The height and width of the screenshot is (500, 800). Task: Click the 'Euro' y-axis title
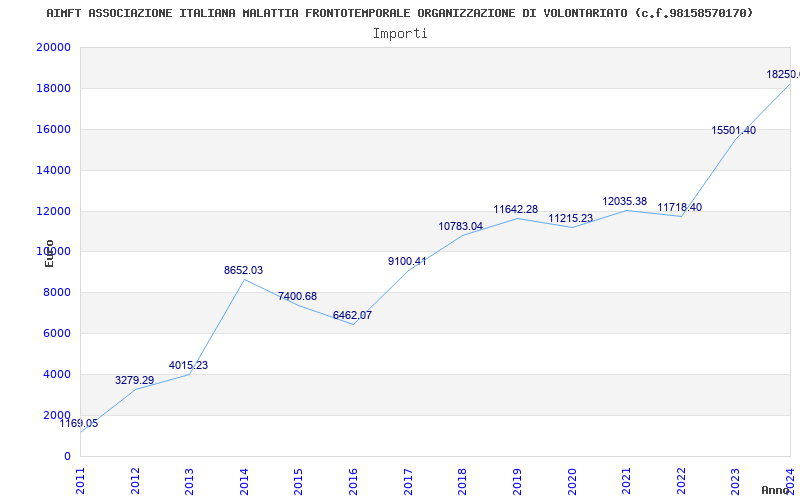(49, 253)
